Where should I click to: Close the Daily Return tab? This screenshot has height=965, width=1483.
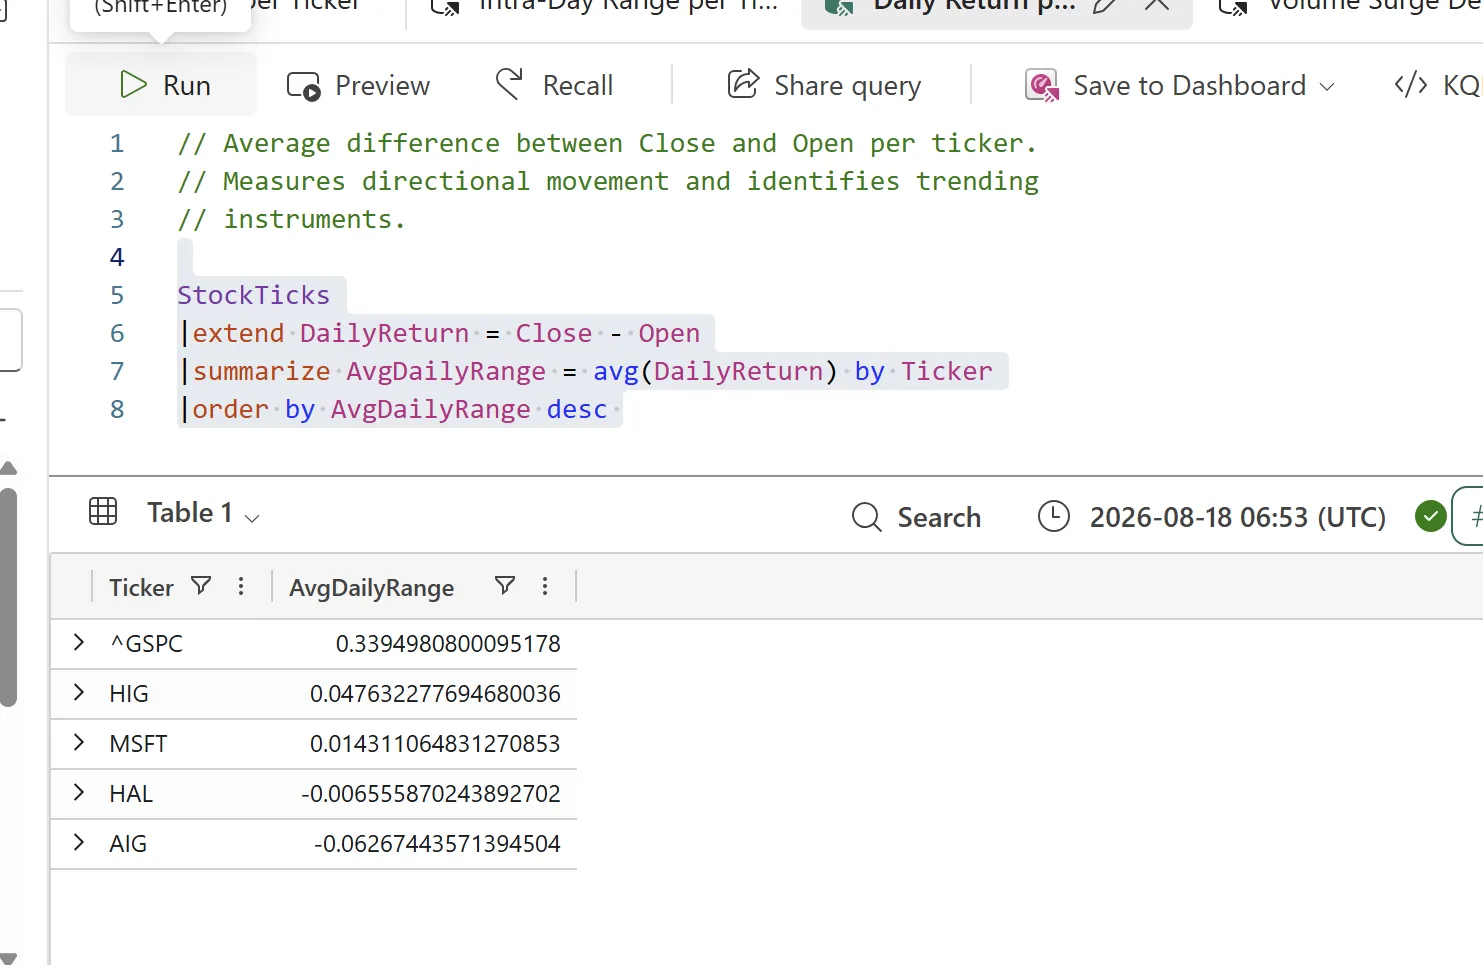(1156, 5)
